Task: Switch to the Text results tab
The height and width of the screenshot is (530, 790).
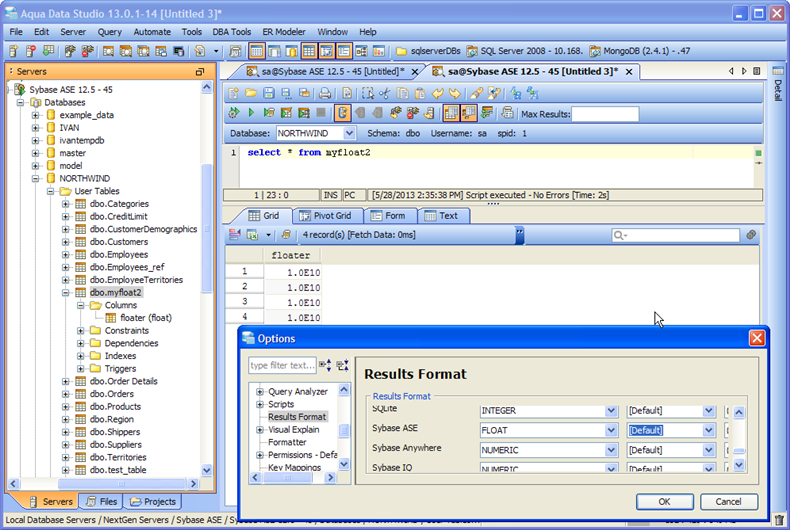Action: (442, 216)
